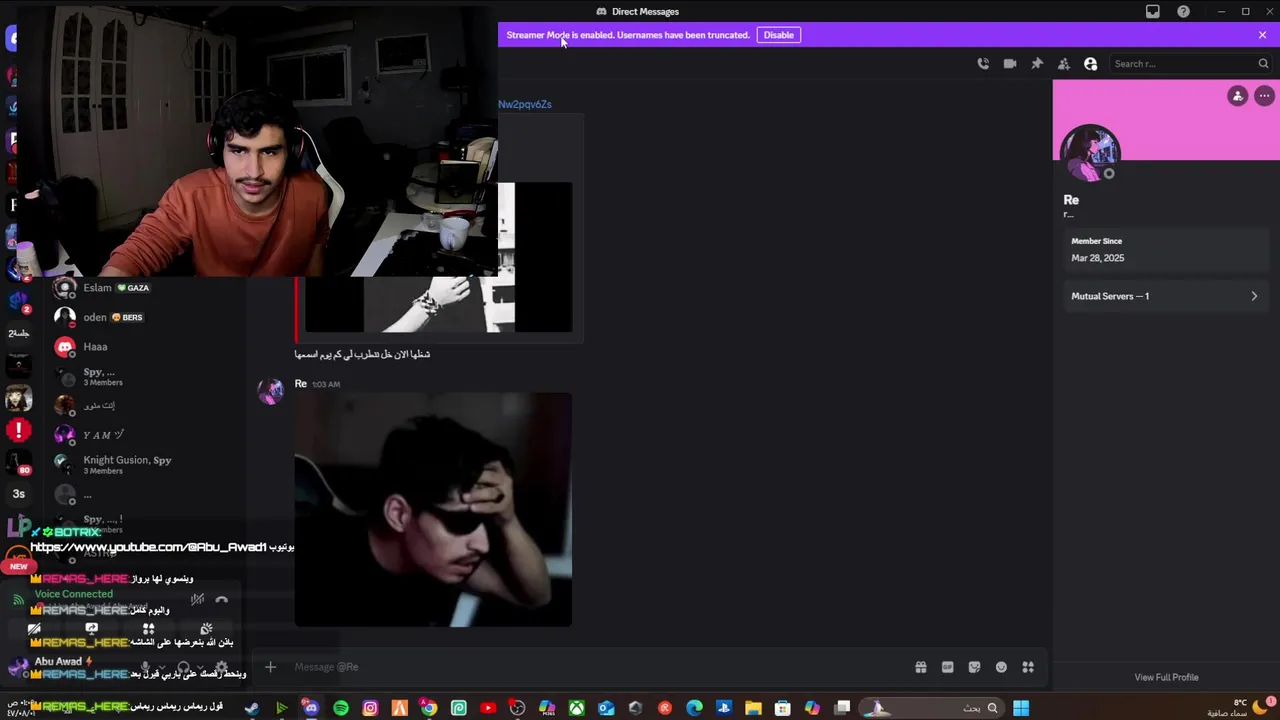Open the emoji picker
Image resolution: width=1280 pixels, height=720 pixels.
(x=1001, y=667)
